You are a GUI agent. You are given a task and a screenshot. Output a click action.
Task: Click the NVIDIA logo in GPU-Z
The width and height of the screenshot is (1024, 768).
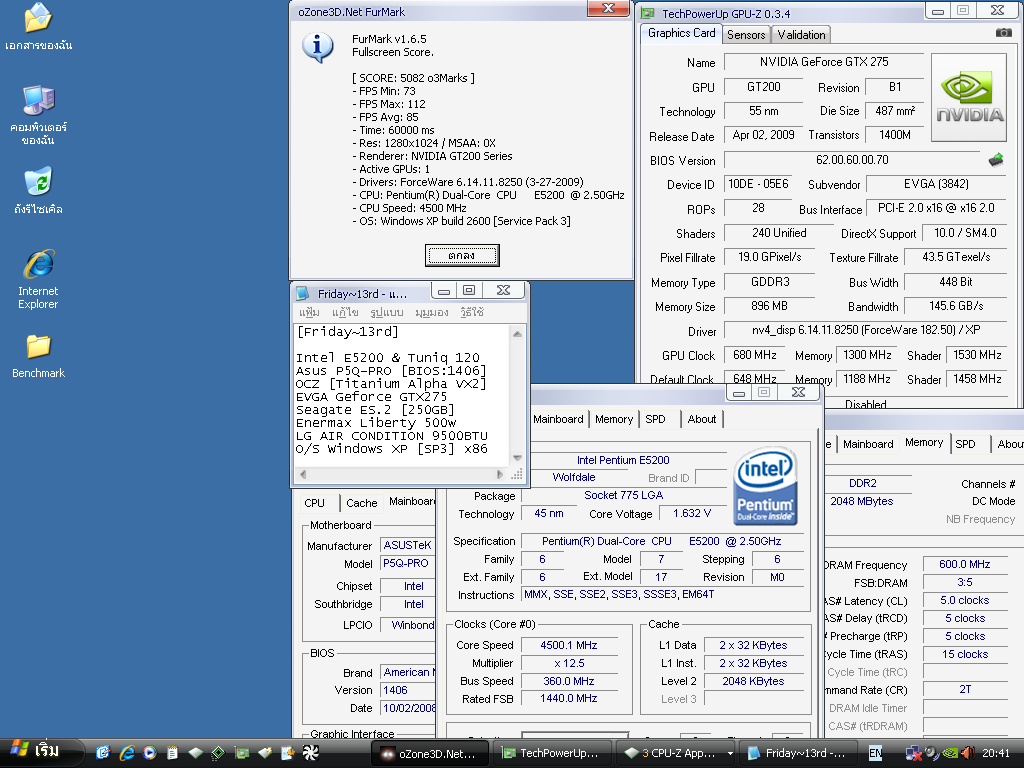tap(968, 97)
